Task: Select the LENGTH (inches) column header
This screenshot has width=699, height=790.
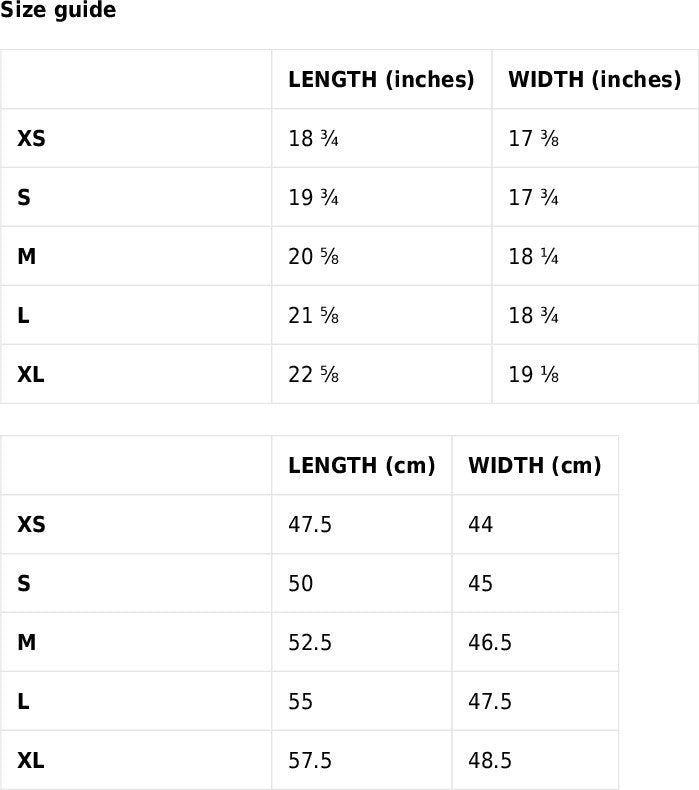Action: (x=381, y=80)
